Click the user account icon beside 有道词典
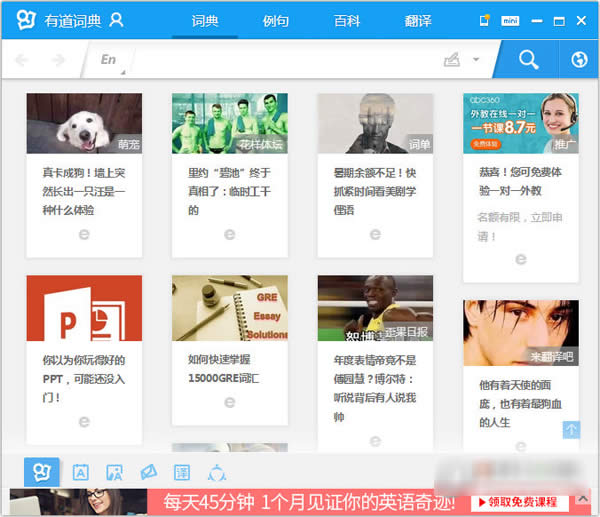 [x=117, y=19]
